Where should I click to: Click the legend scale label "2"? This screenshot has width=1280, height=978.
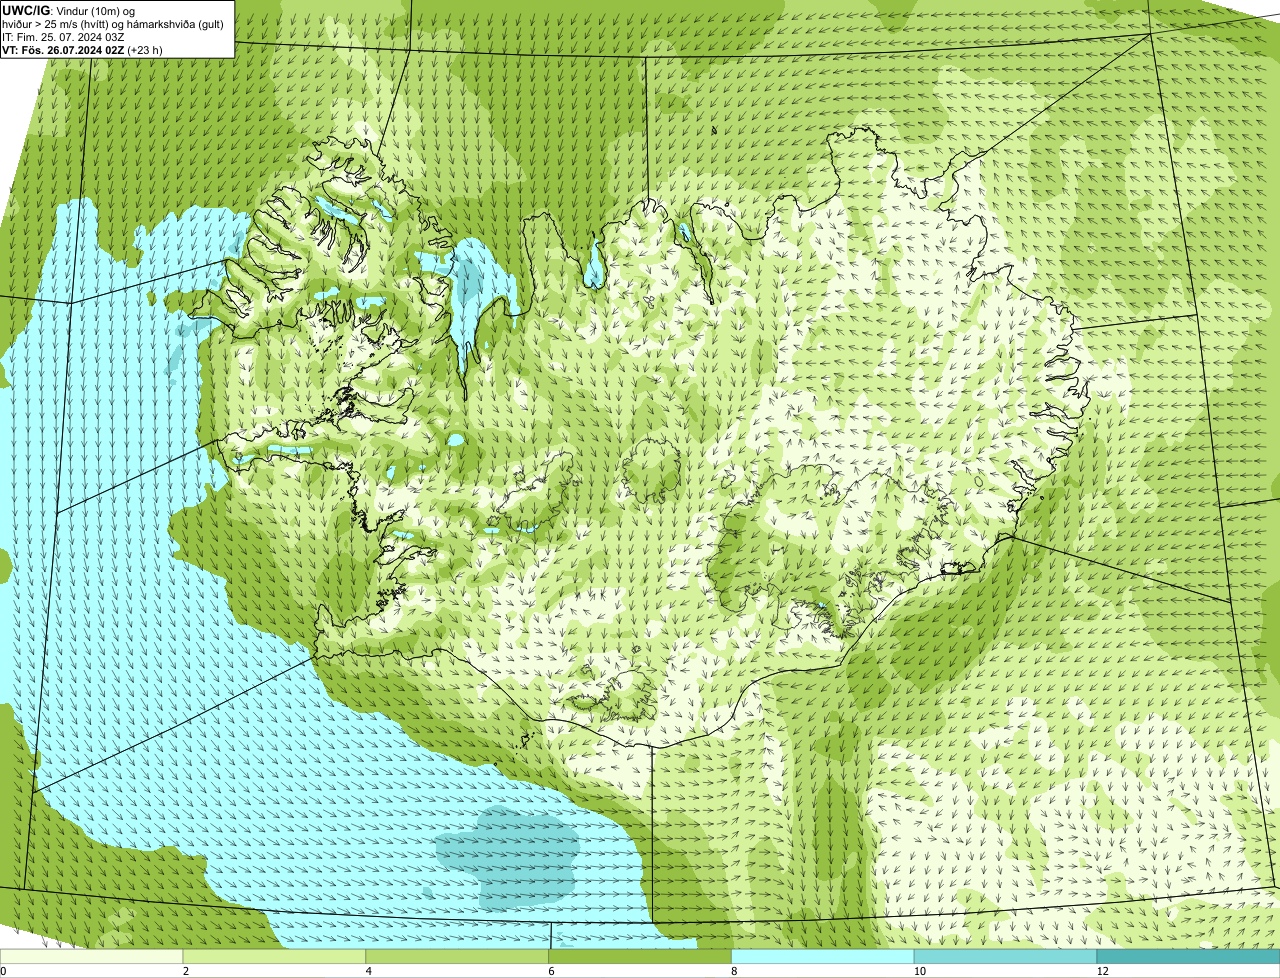pos(186,971)
